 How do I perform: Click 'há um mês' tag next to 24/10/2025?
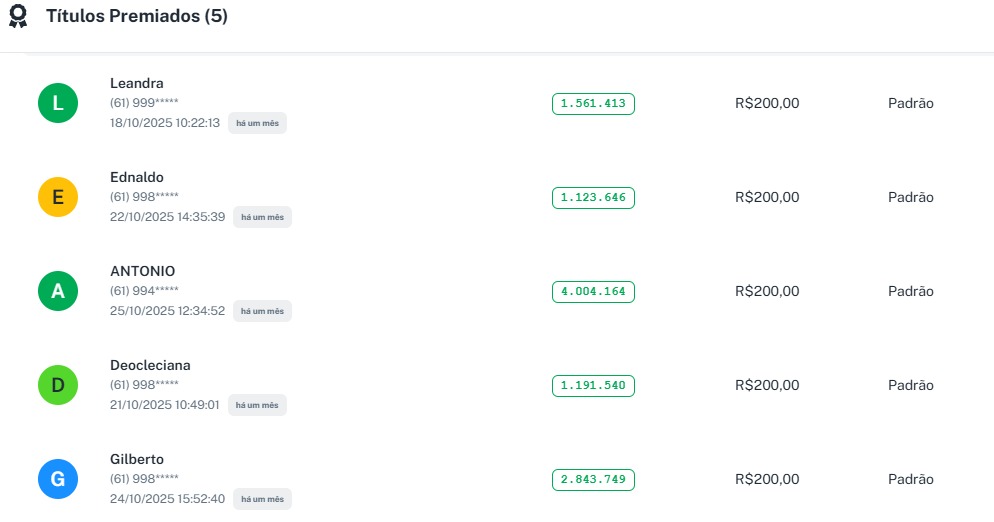click(262, 499)
